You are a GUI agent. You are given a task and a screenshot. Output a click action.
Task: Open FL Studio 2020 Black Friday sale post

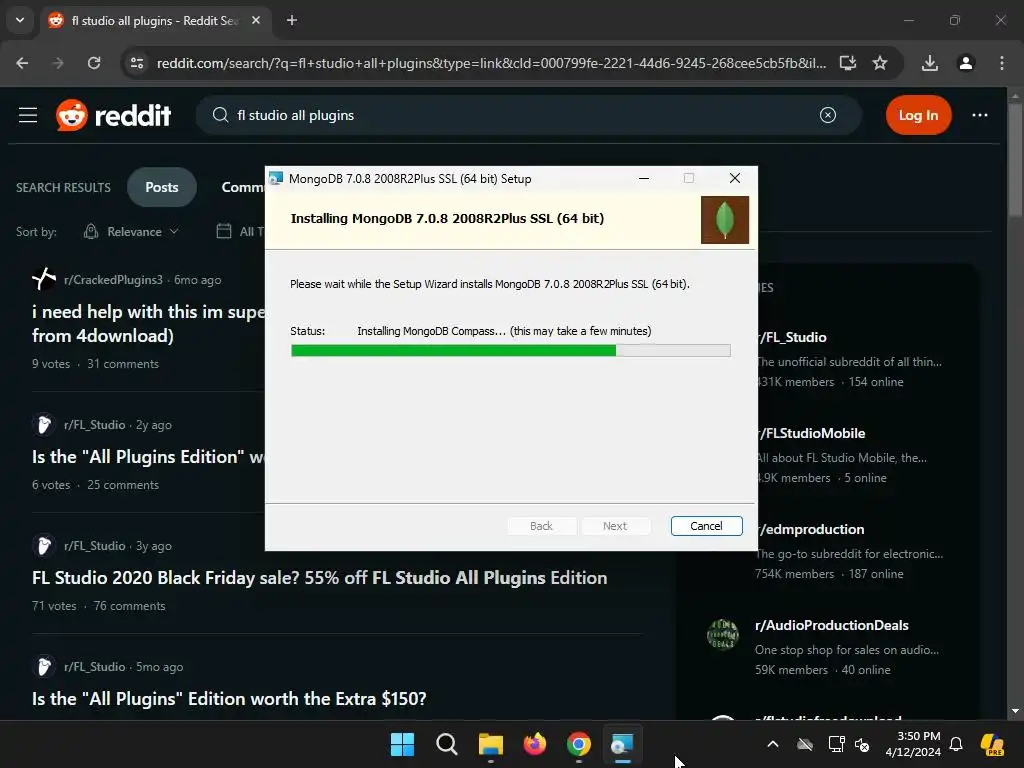(x=319, y=578)
